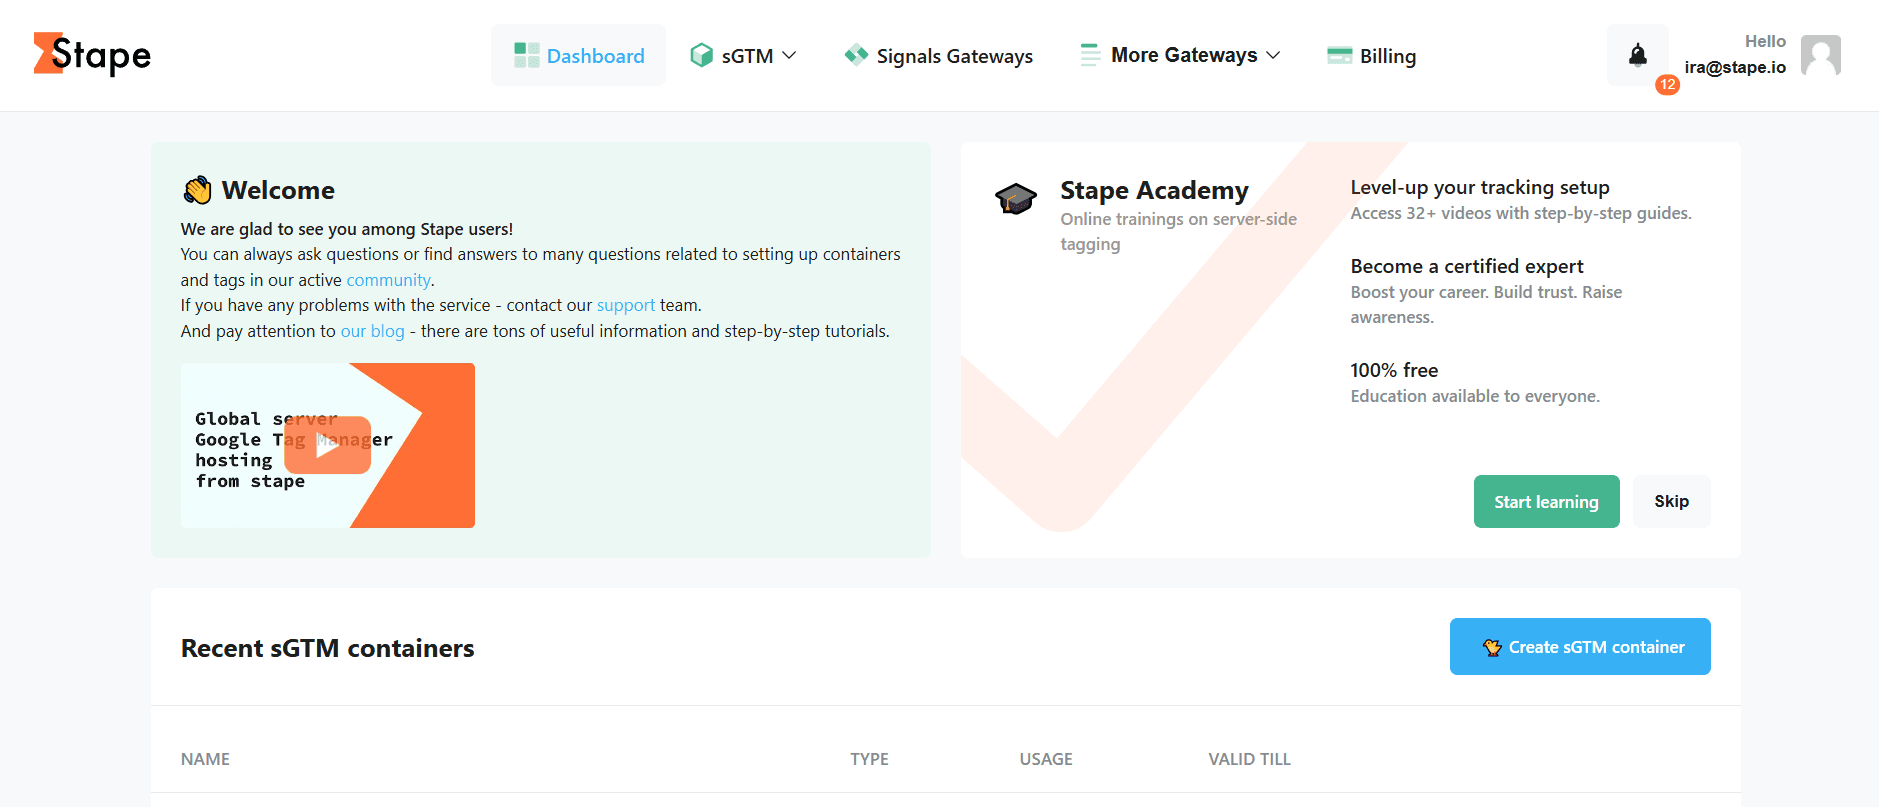Click the Hello greeting text
1879x807 pixels.
pos(1765,41)
